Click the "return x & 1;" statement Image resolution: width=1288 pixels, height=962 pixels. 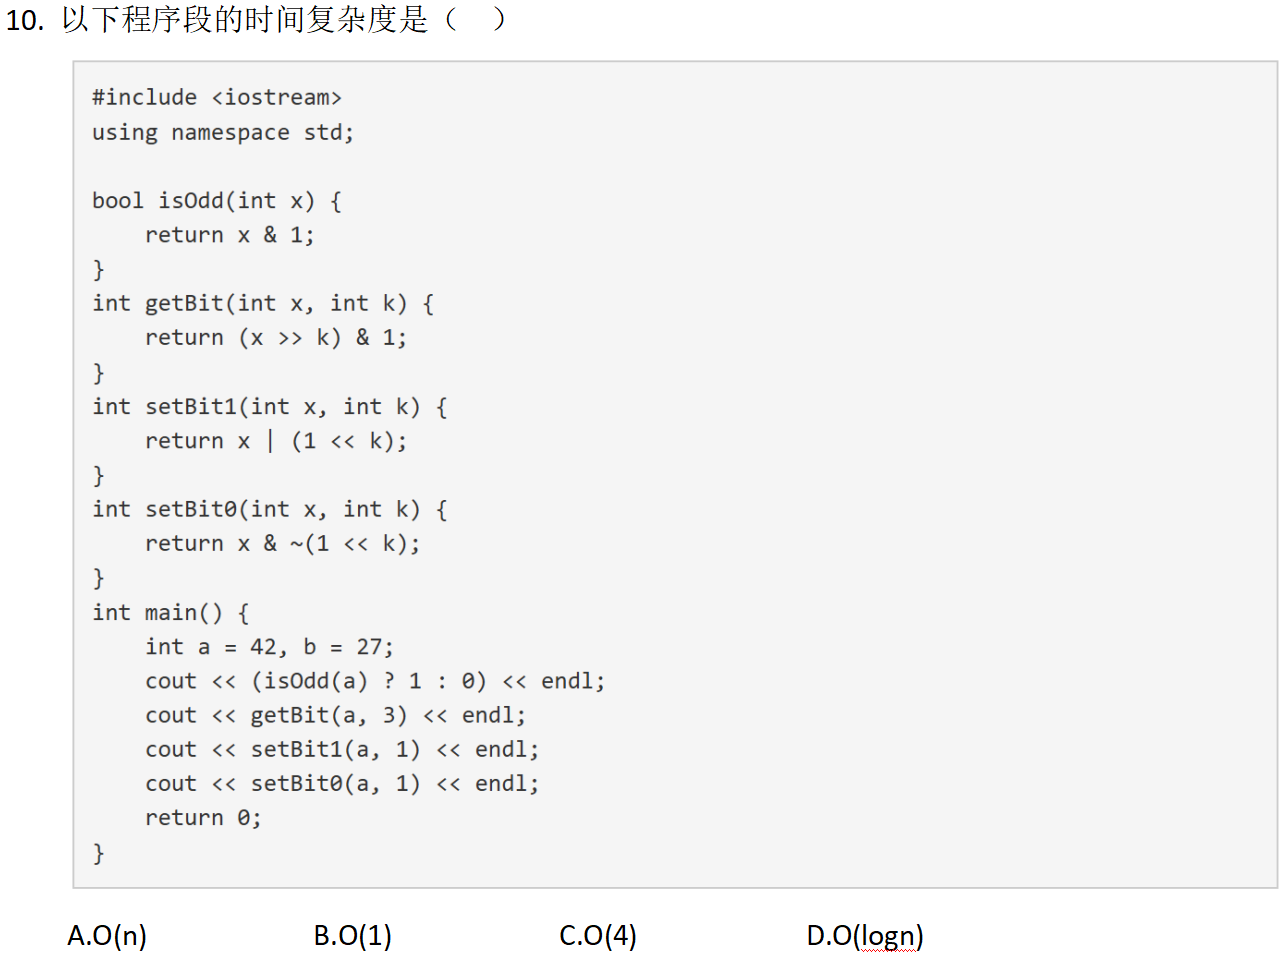229,235
